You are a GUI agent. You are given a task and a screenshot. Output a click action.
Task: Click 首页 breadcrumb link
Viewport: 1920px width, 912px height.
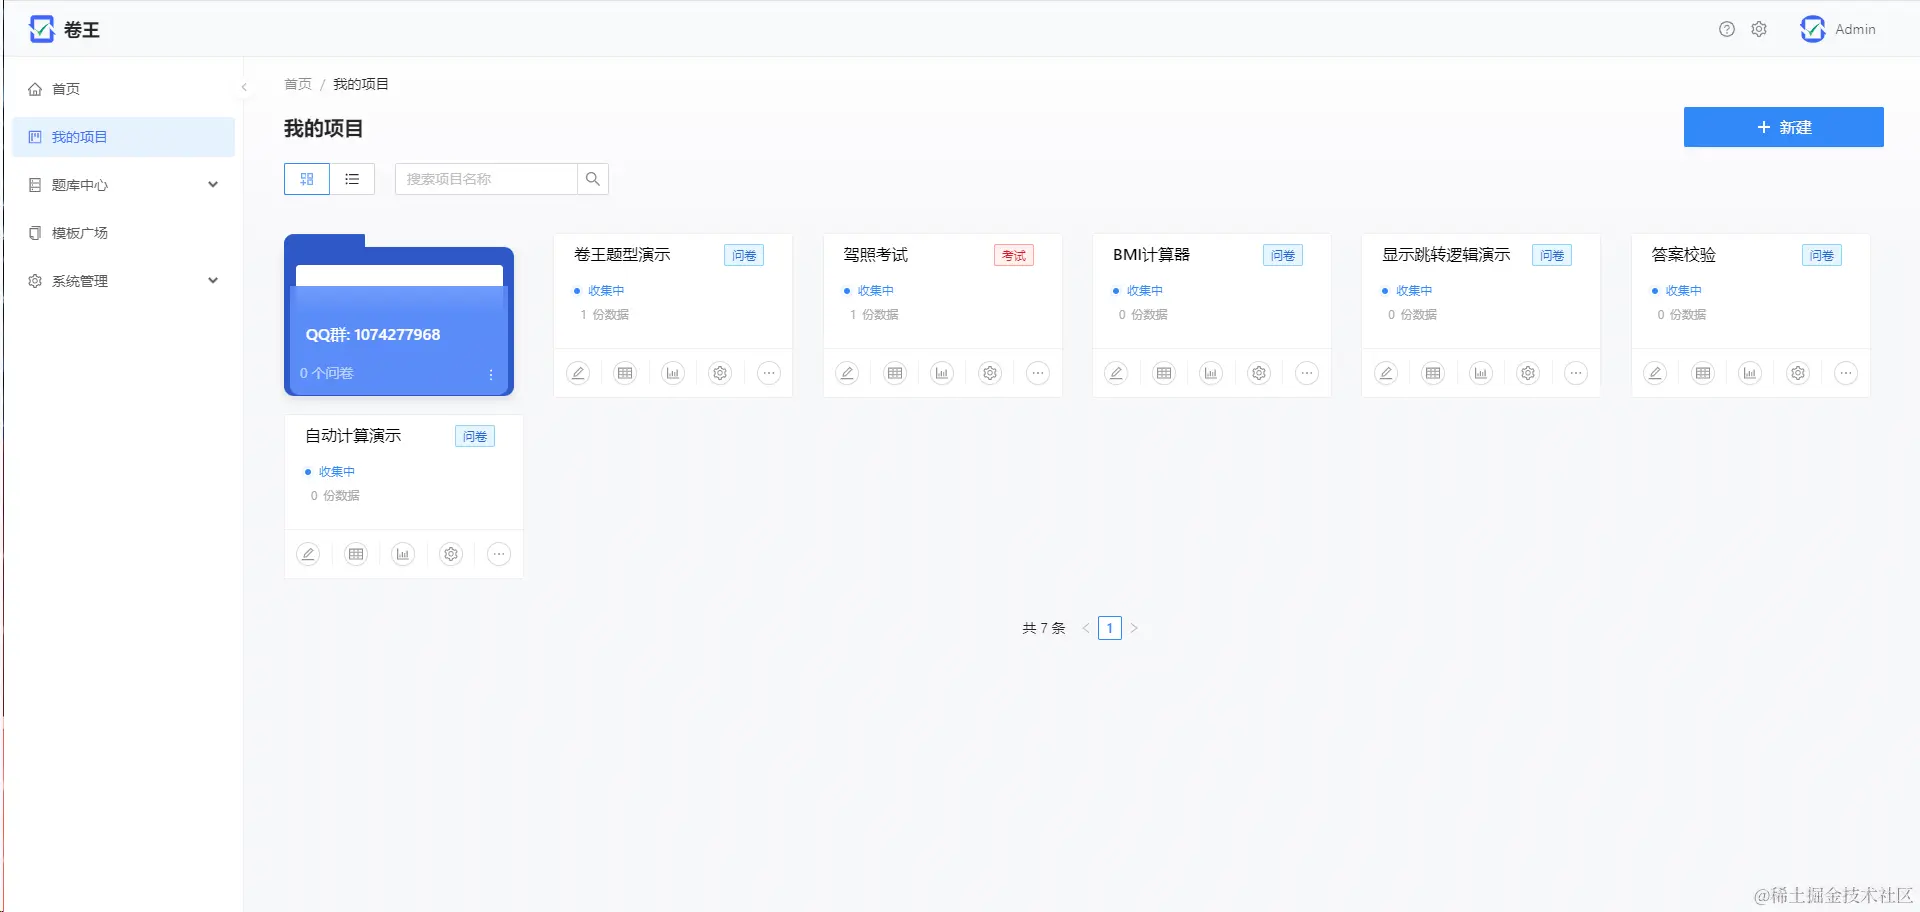[298, 84]
